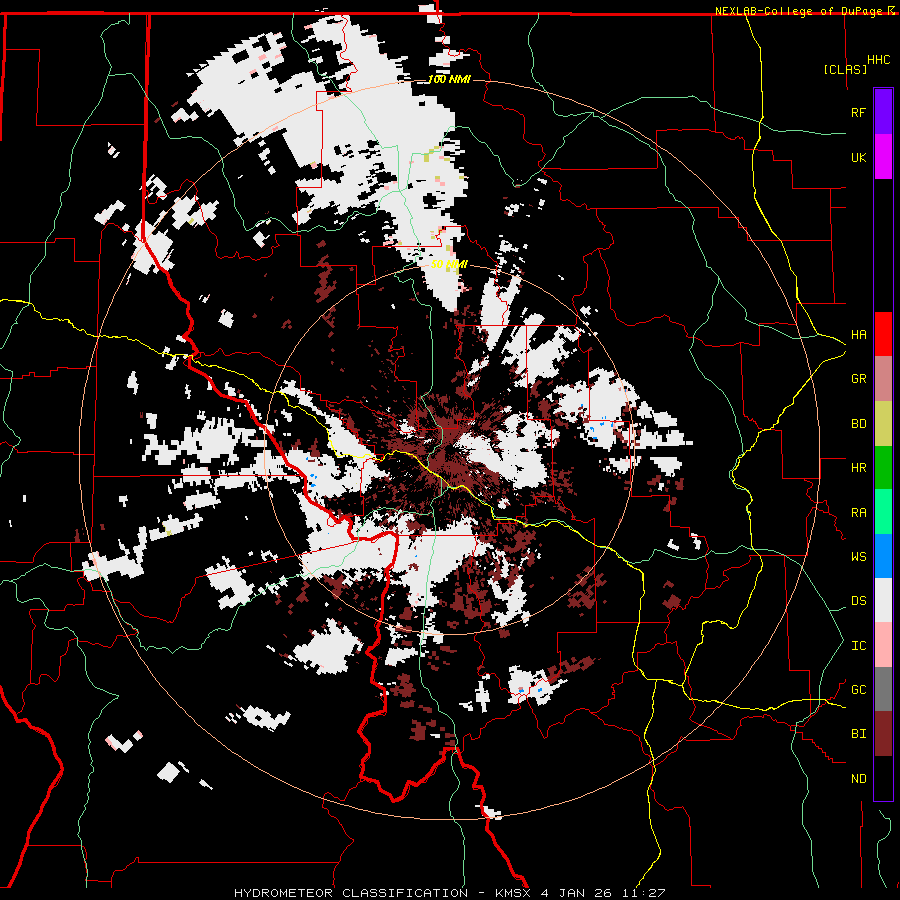Select the BD yellow legend block
900x900 pixels.
(x=883, y=423)
